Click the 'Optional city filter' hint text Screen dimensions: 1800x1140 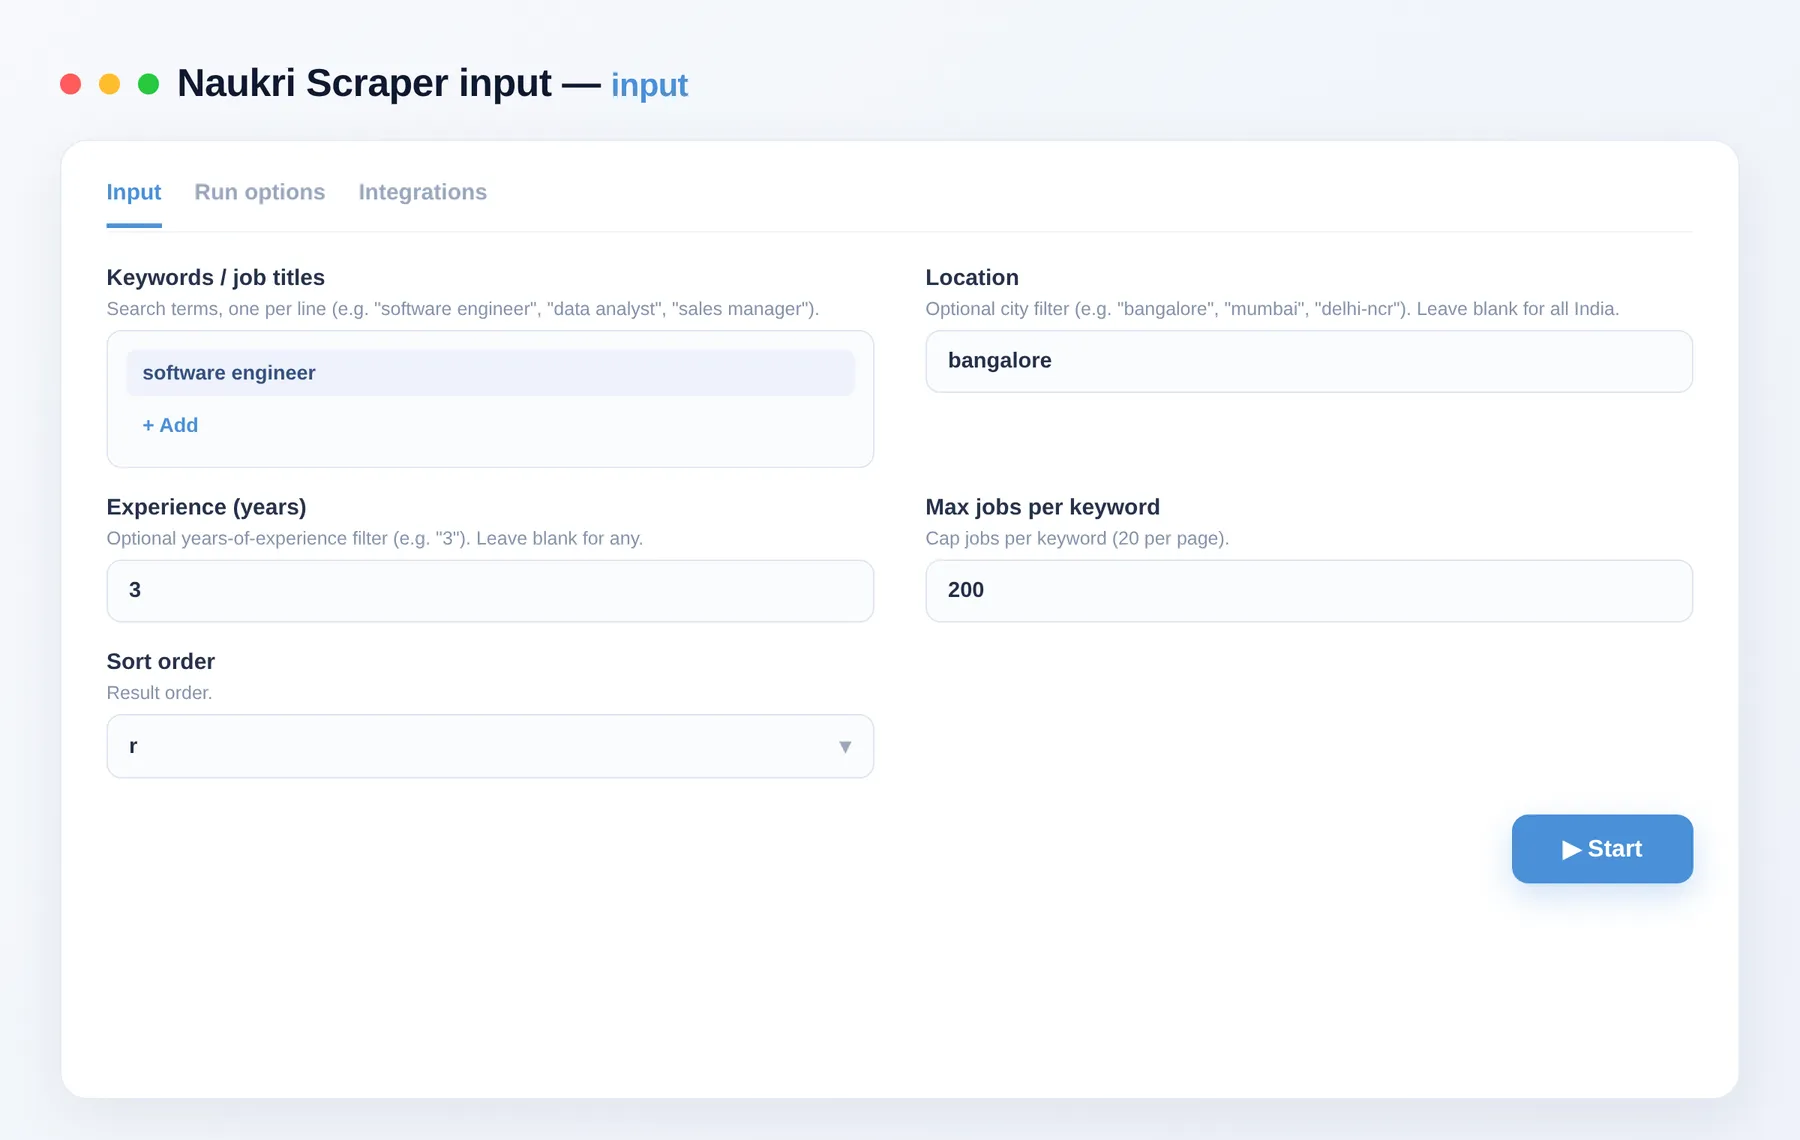point(1272,309)
